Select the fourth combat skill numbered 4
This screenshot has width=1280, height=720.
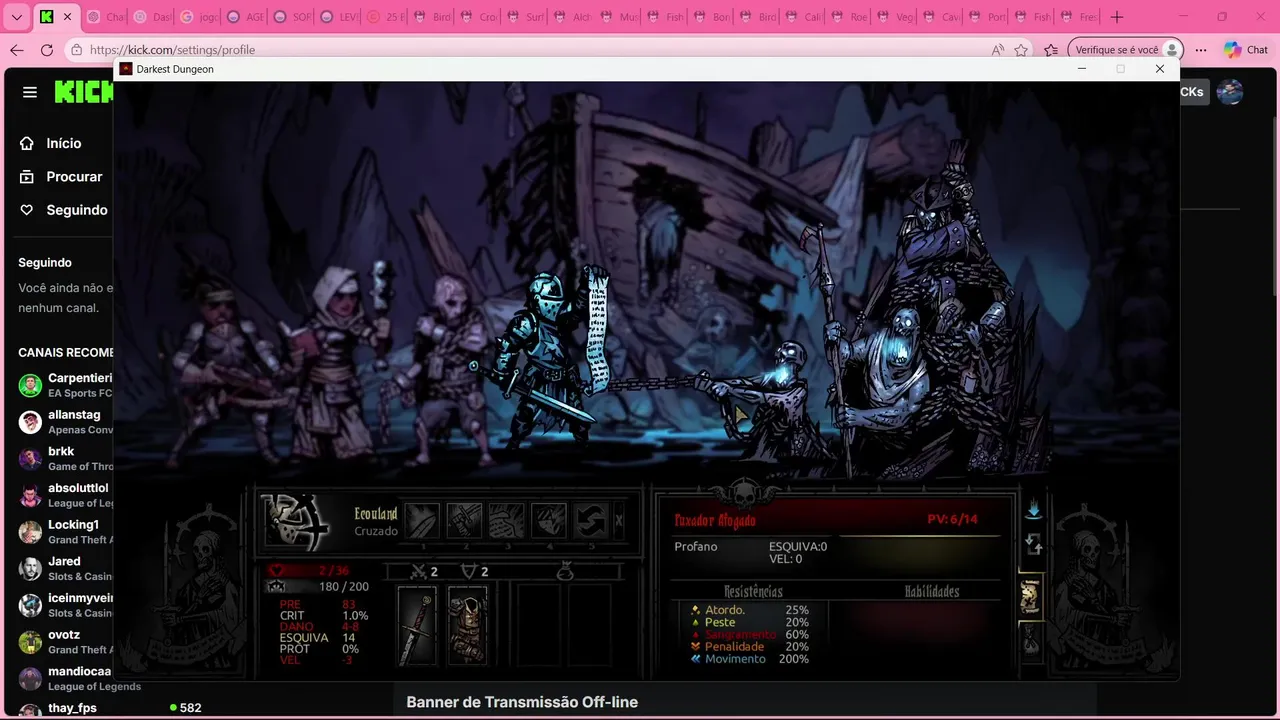[x=548, y=520]
